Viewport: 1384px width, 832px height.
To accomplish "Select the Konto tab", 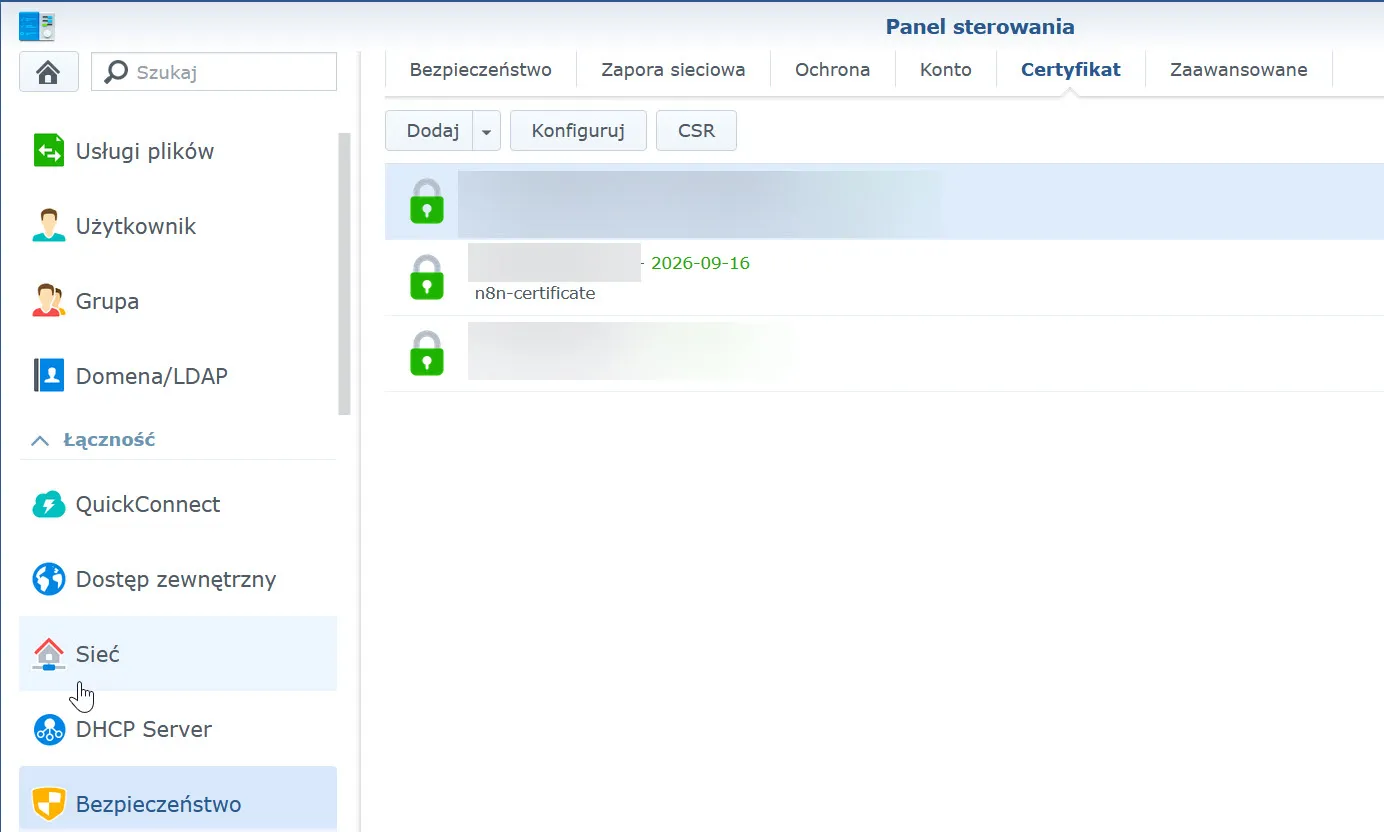I will pos(945,70).
